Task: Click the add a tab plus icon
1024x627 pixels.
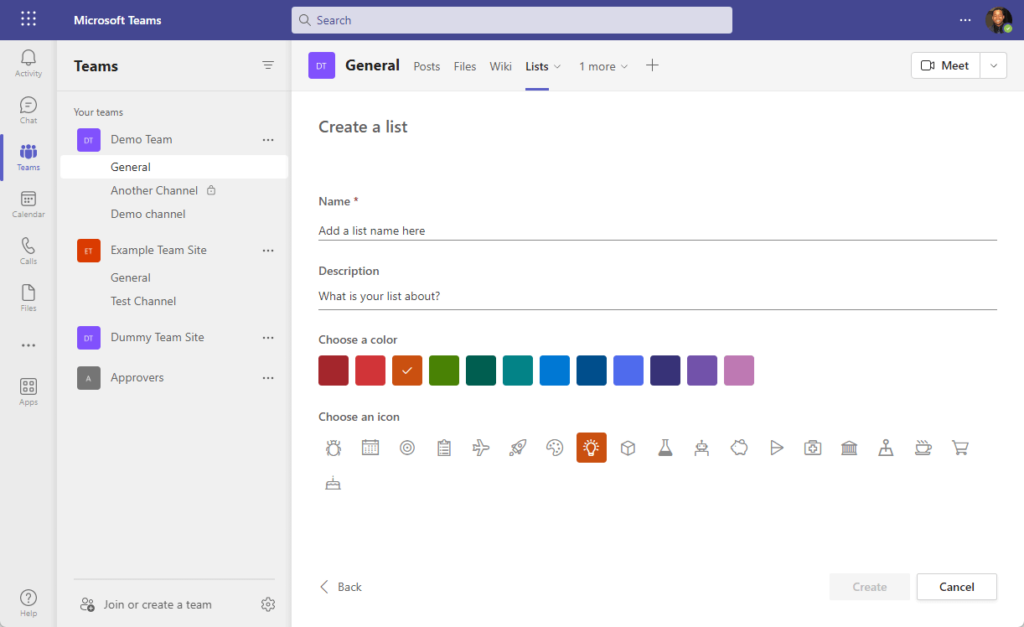Action: 652,65
